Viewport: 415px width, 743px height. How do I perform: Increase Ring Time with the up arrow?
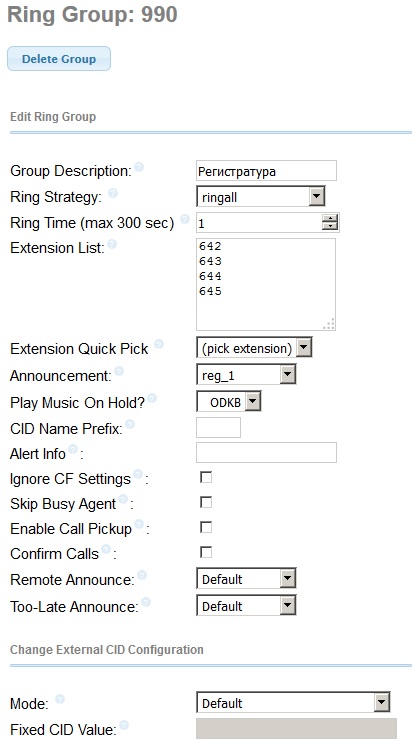click(x=330, y=218)
